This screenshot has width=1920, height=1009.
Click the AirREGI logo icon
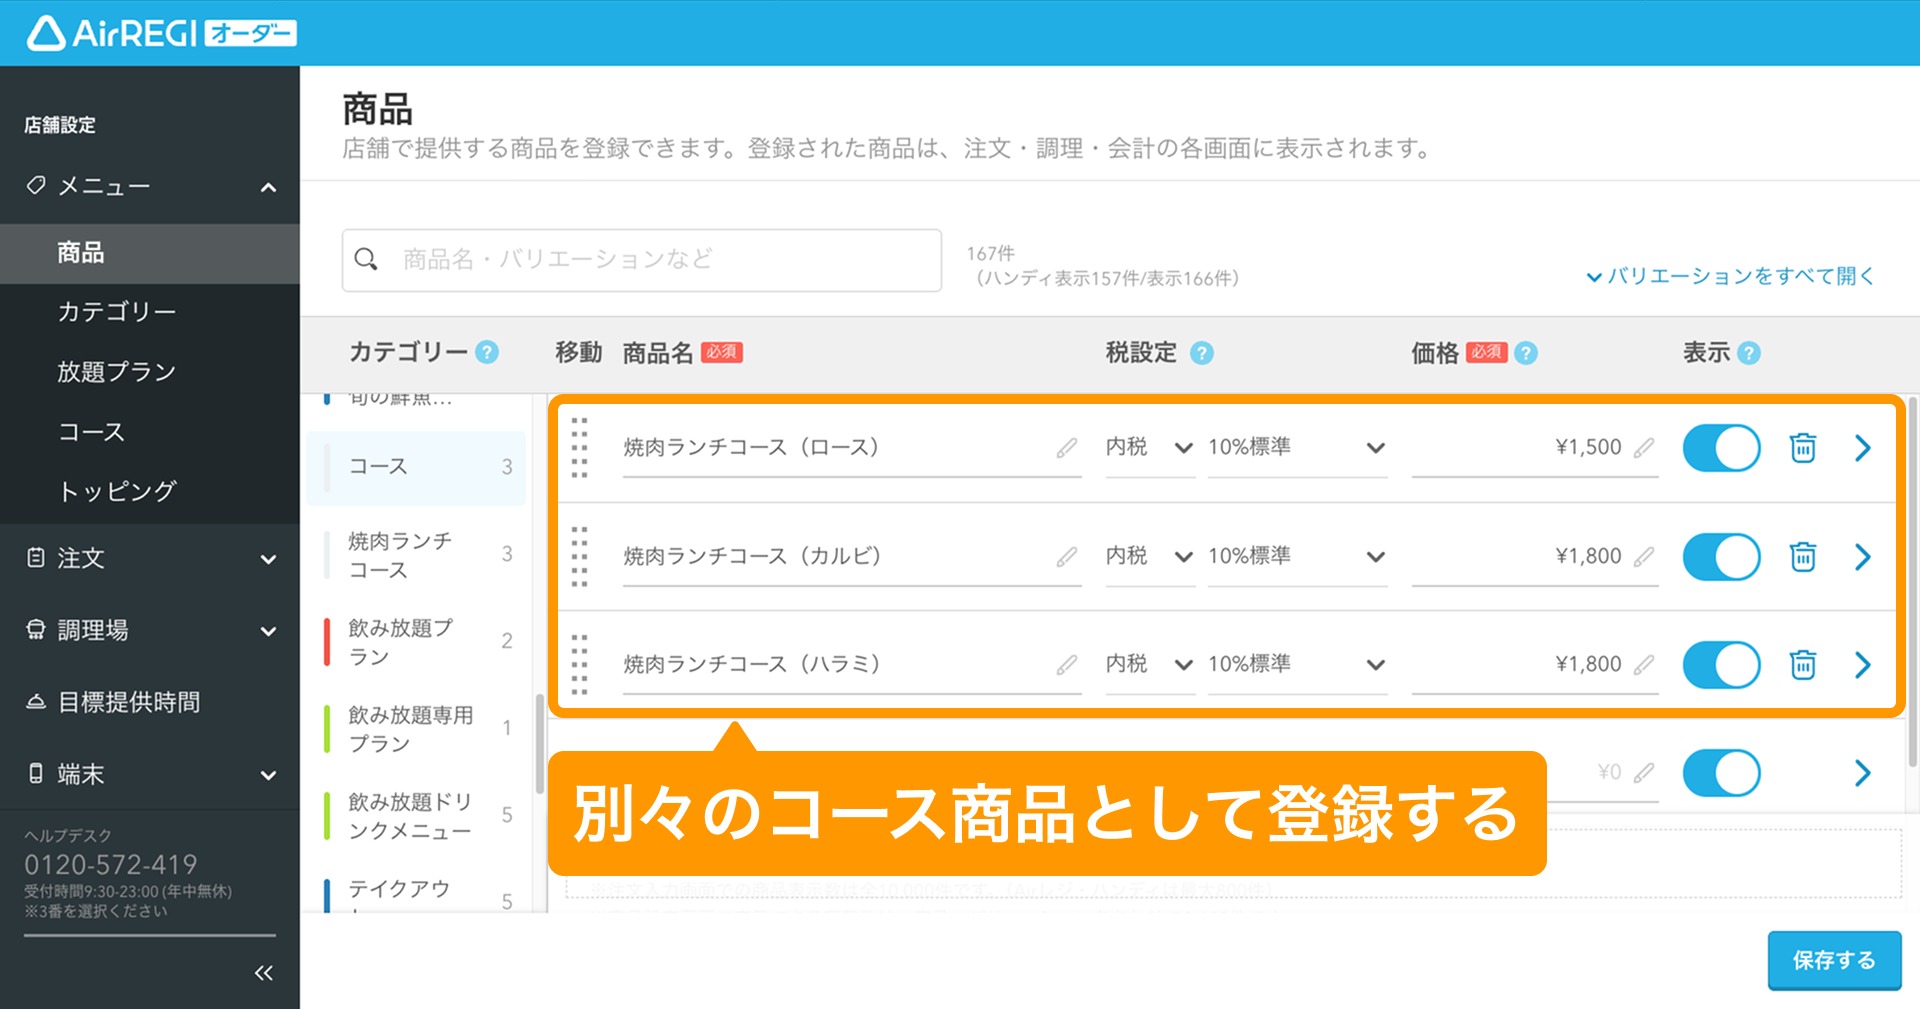(x=46, y=33)
